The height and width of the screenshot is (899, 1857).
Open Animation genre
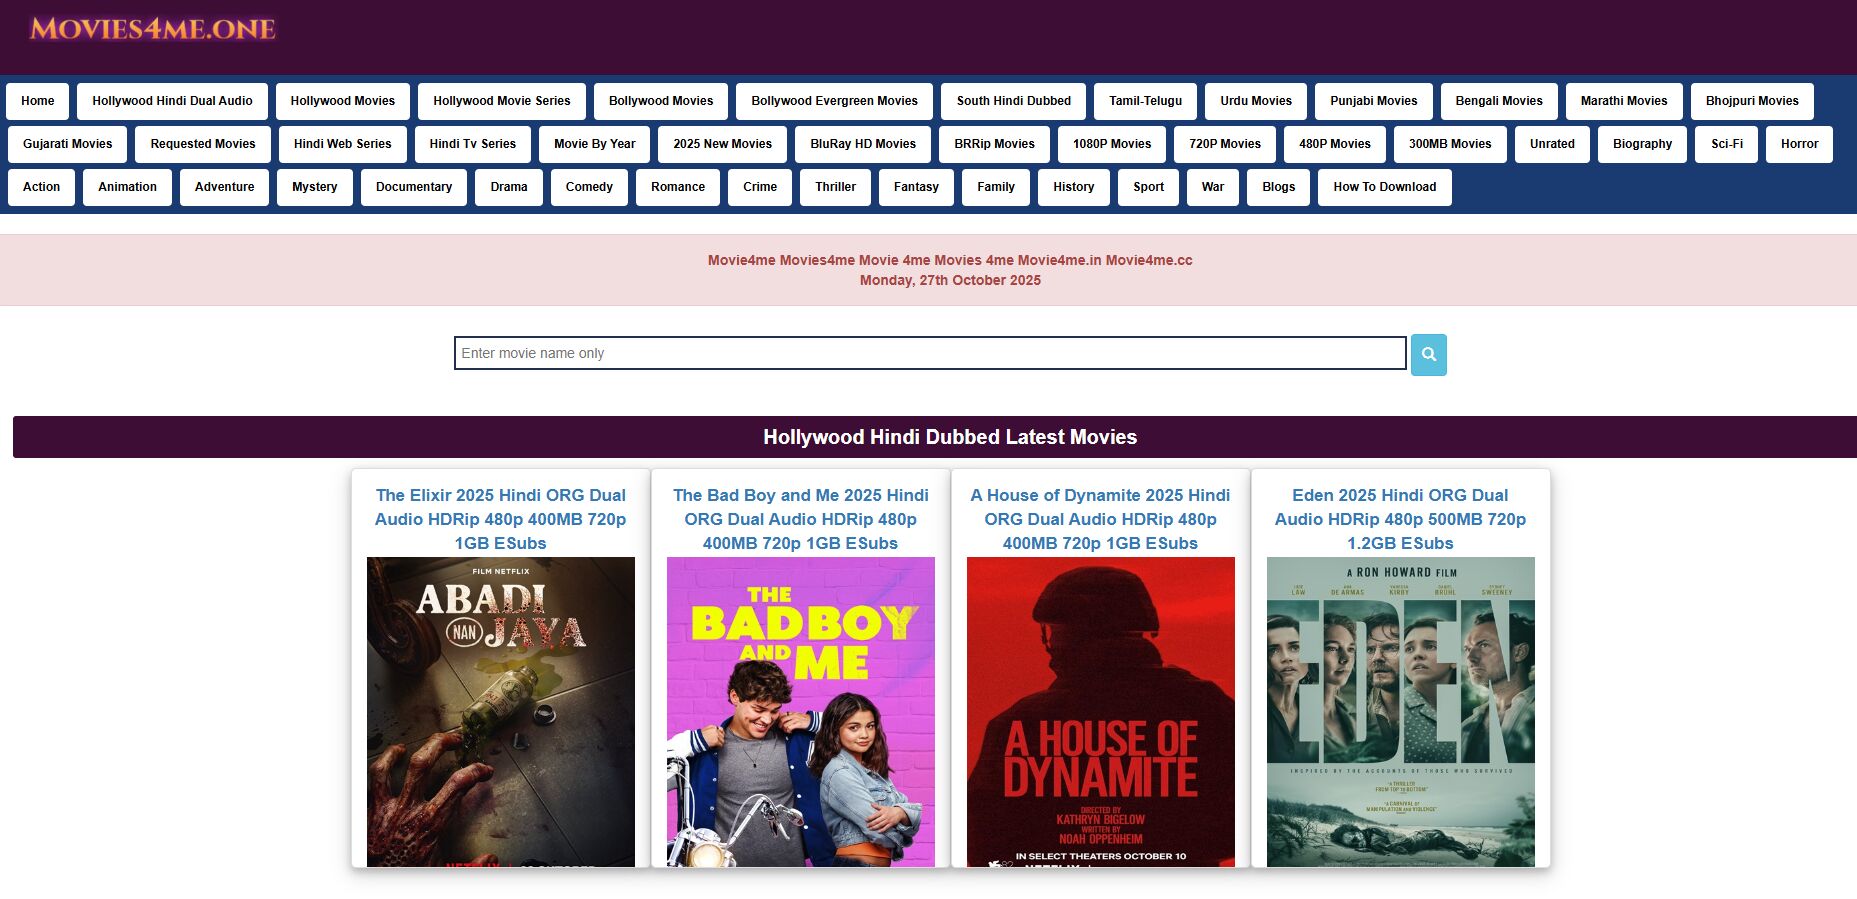coord(128,187)
